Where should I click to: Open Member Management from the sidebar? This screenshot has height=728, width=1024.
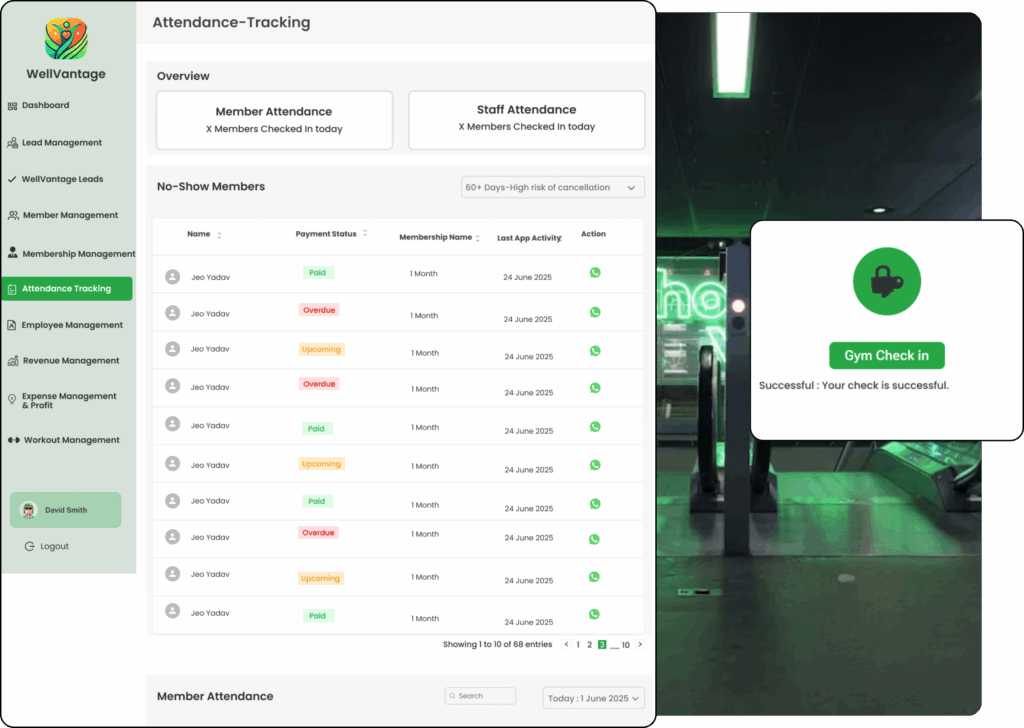pos(69,215)
